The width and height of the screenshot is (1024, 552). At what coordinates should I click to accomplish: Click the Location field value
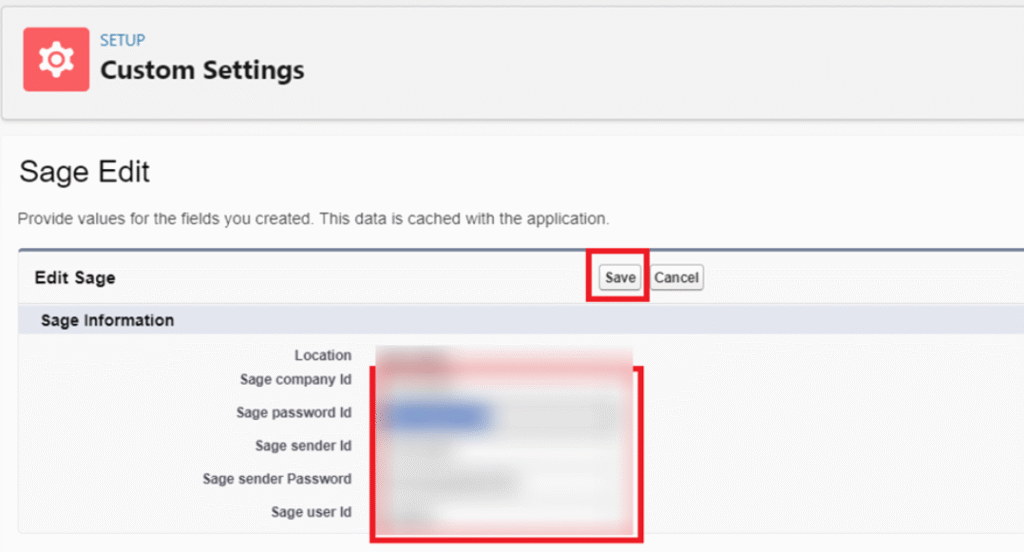[x=410, y=355]
